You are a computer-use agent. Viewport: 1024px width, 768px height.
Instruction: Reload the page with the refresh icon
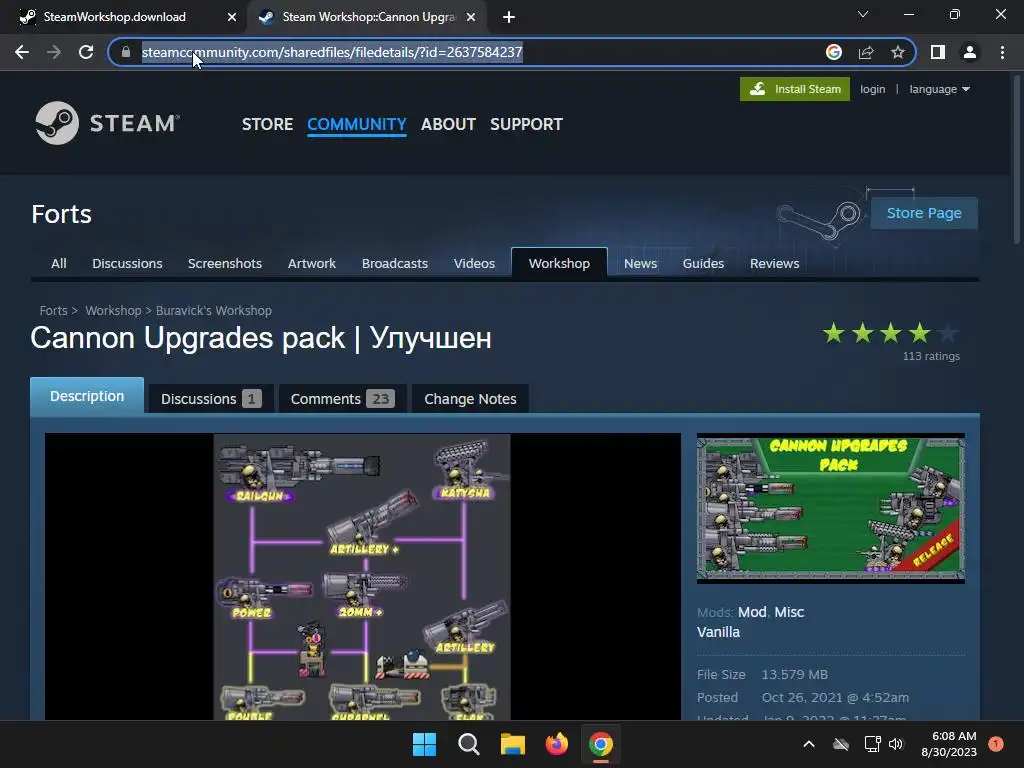[86, 52]
